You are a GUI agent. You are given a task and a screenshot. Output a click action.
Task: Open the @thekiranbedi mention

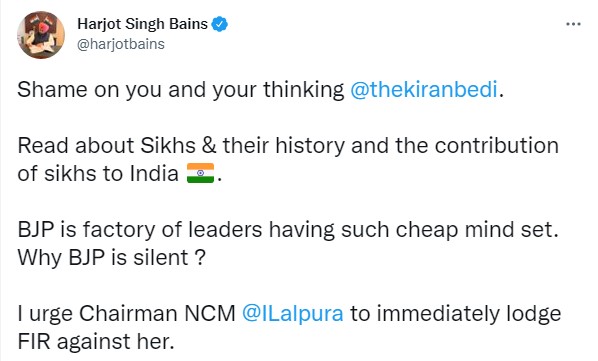pos(424,90)
